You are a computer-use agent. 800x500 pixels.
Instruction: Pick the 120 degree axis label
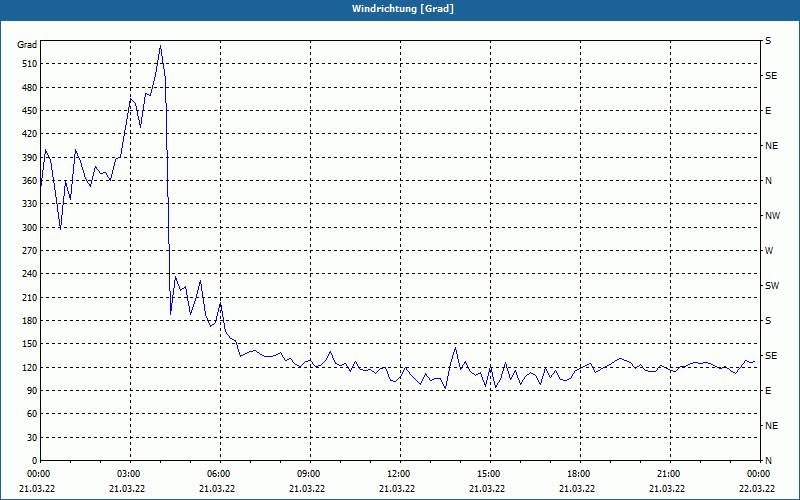[x=30, y=368]
